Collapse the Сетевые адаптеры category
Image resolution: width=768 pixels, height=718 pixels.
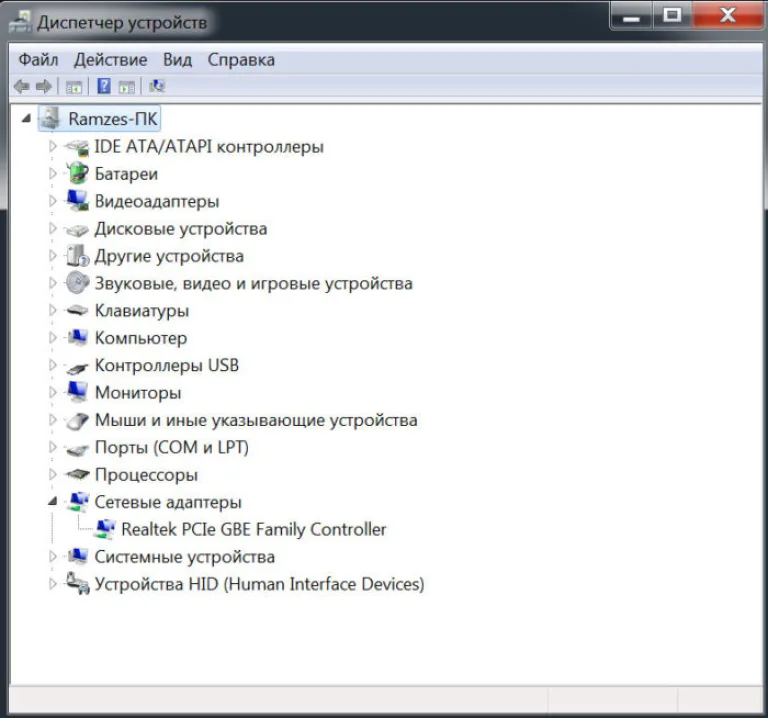[52, 501]
